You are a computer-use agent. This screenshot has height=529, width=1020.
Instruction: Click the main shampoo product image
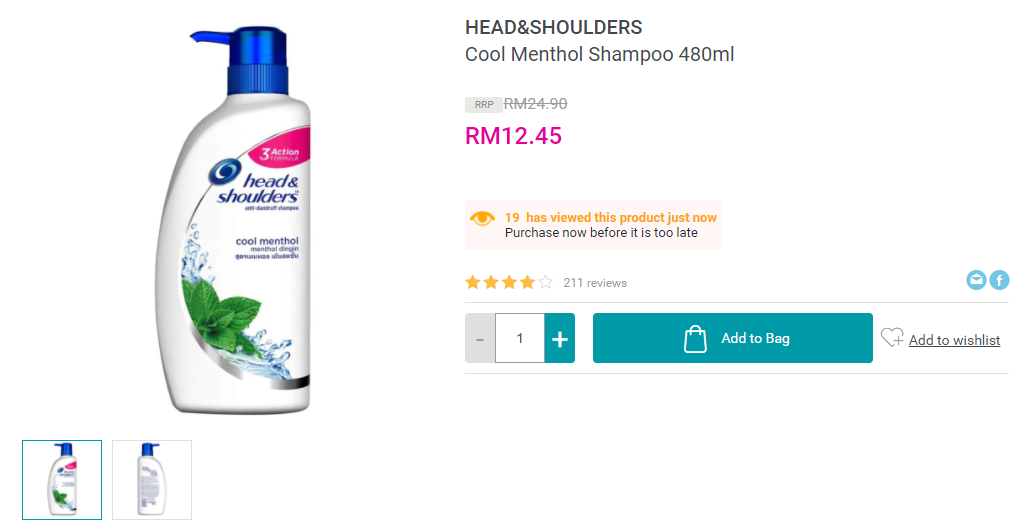[x=234, y=220]
